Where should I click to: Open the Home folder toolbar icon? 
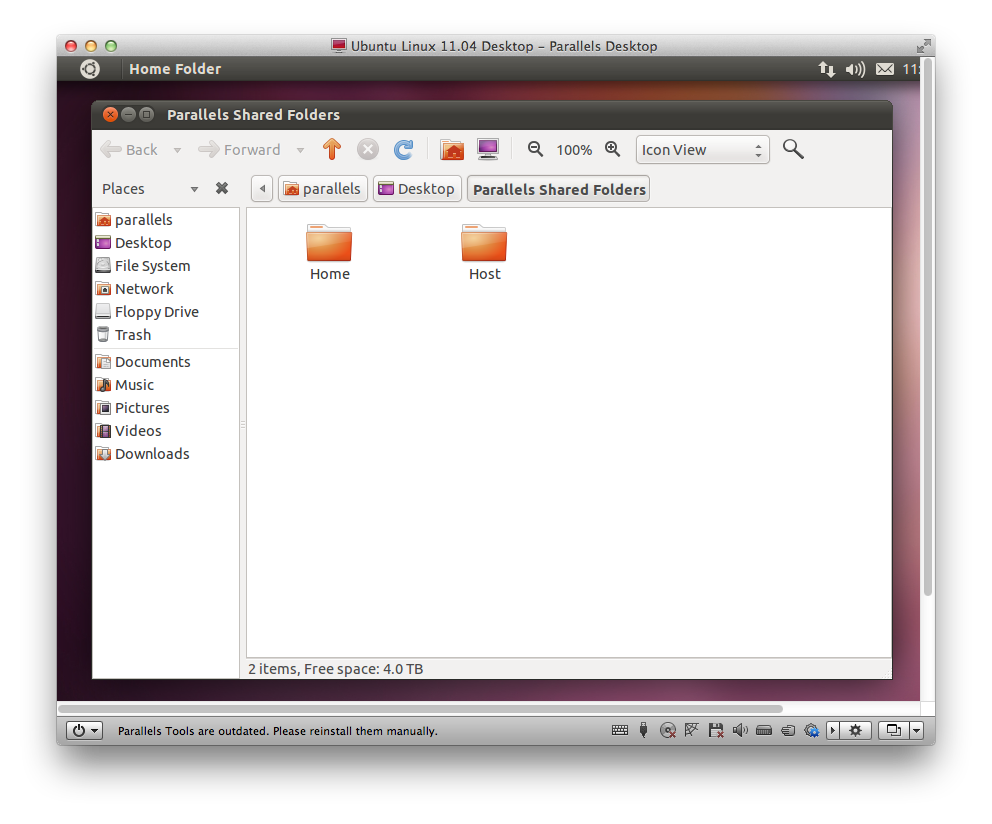click(452, 150)
